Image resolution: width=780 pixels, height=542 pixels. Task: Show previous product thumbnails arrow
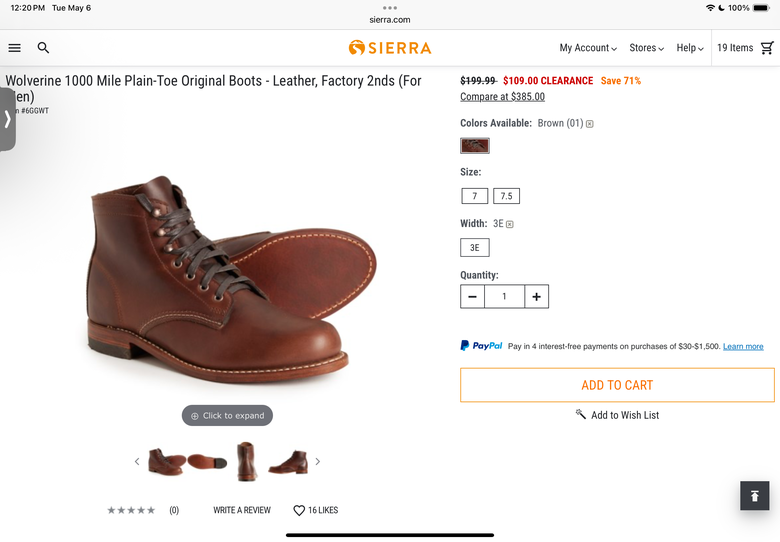point(137,461)
